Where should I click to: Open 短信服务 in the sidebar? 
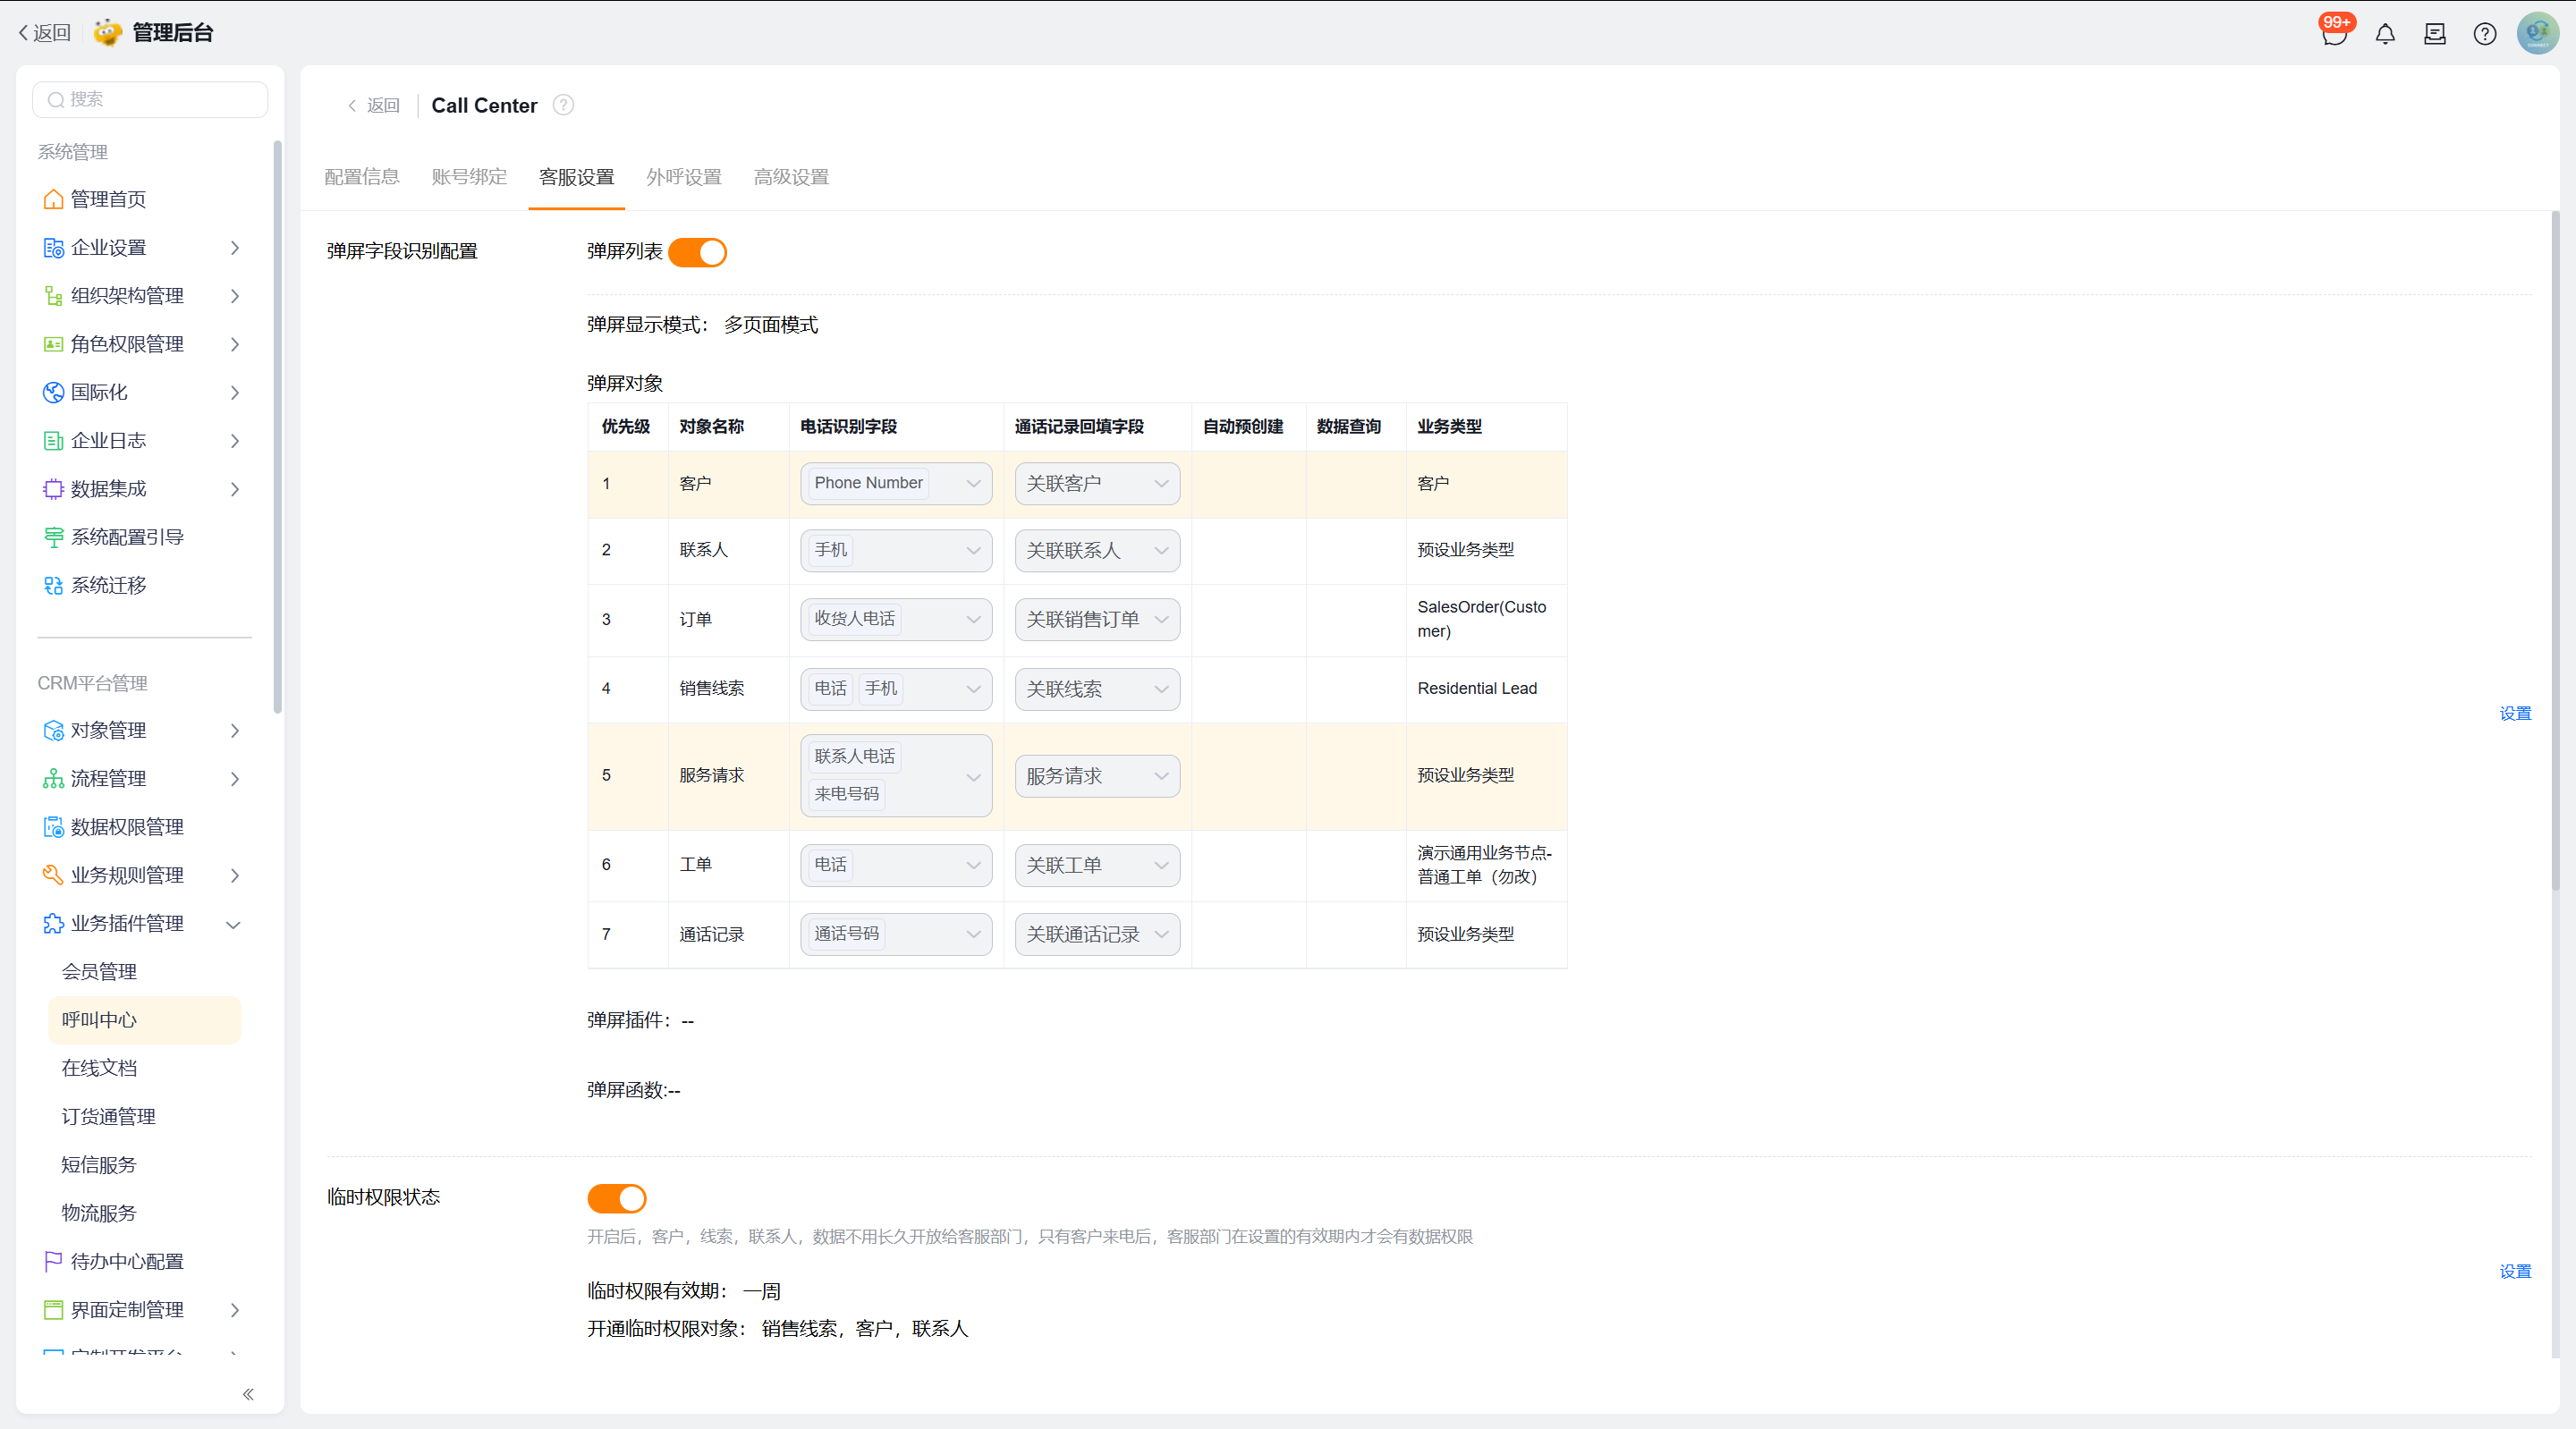pyautogui.click(x=99, y=1165)
